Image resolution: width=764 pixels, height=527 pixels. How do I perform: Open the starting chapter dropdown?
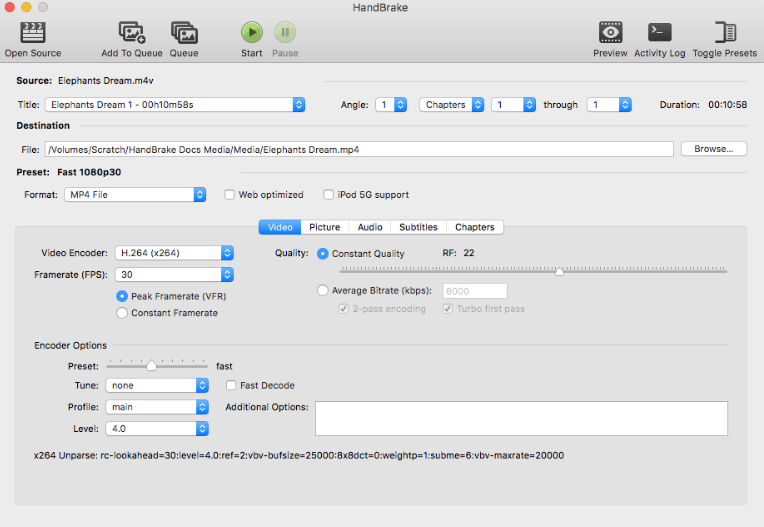(514, 105)
